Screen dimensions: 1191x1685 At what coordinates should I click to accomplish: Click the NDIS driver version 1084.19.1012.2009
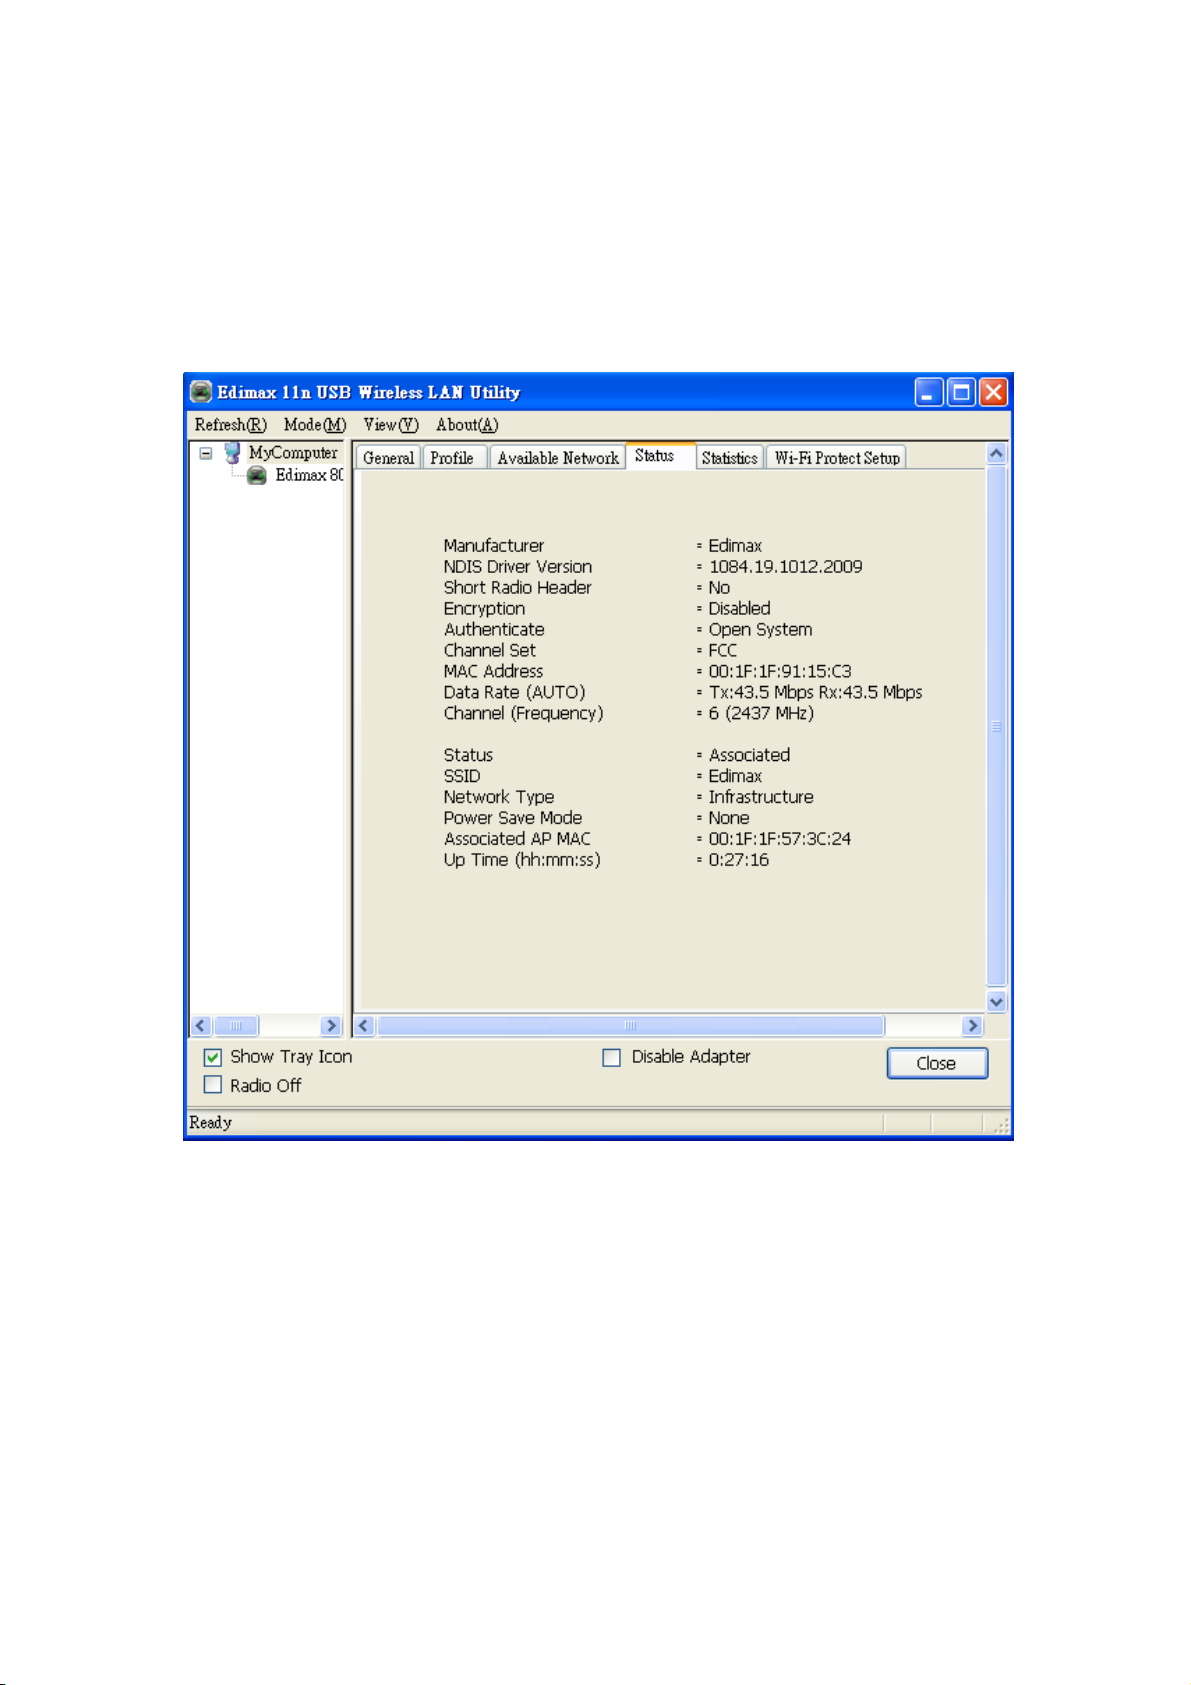tap(786, 566)
